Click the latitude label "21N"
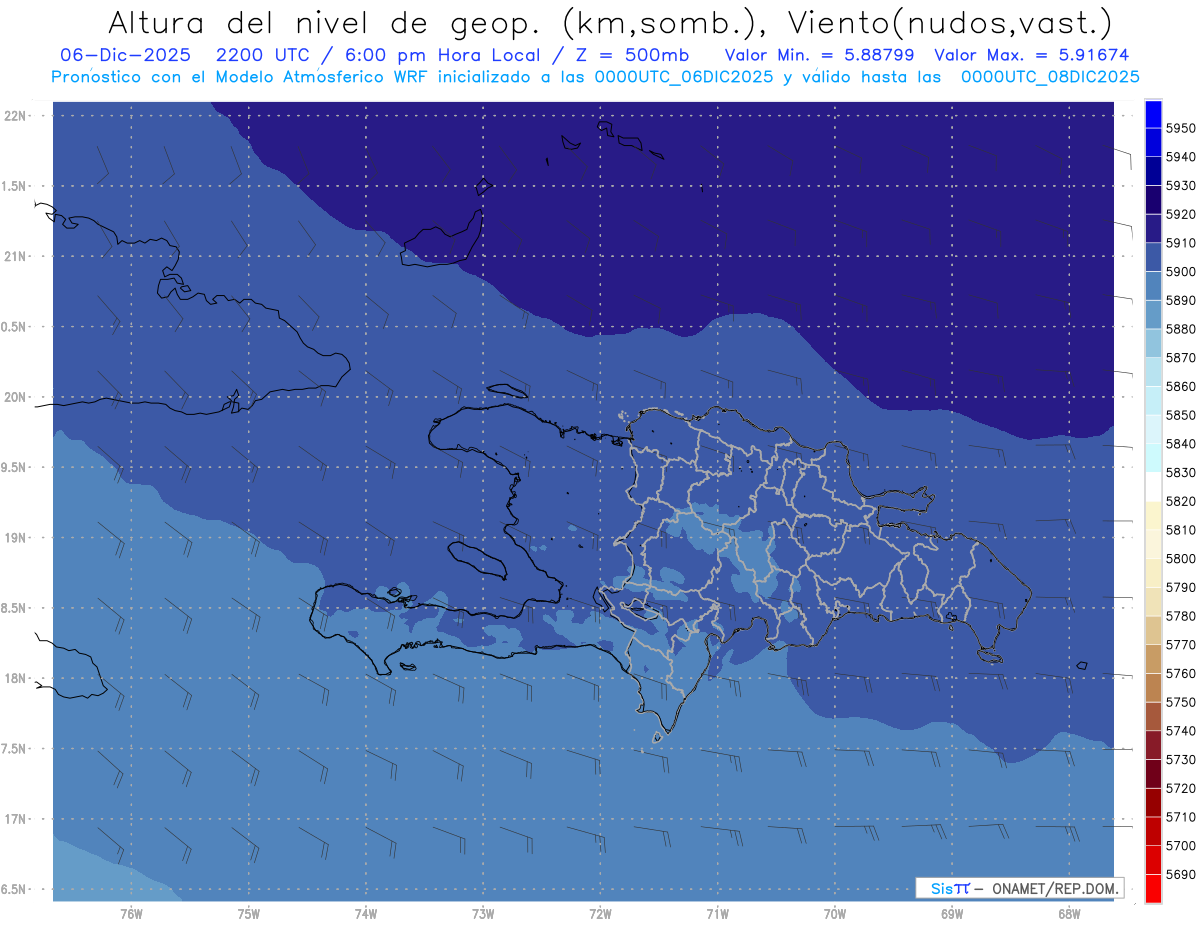The width and height of the screenshot is (1200, 927). [x=15, y=257]
